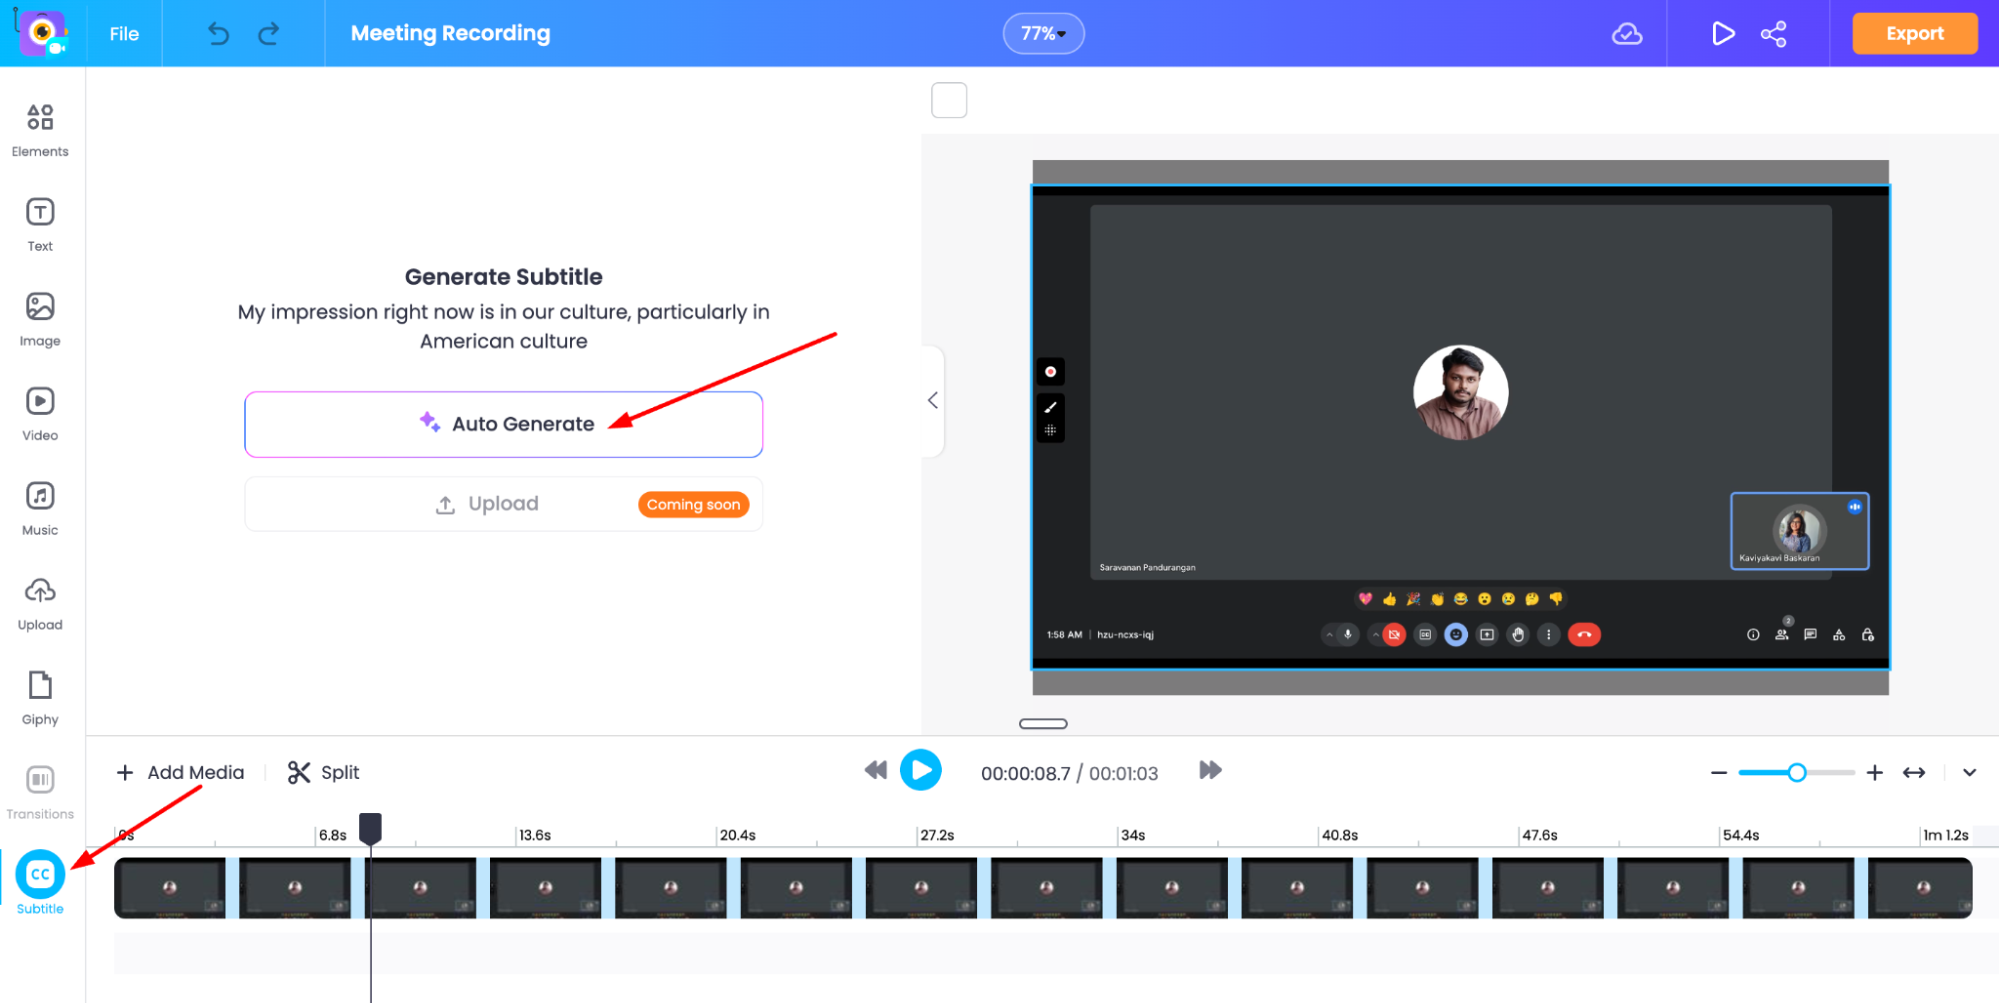Click the square checkbox above the canvas
The image size is (1999, 1004).
tap(949, 100)
